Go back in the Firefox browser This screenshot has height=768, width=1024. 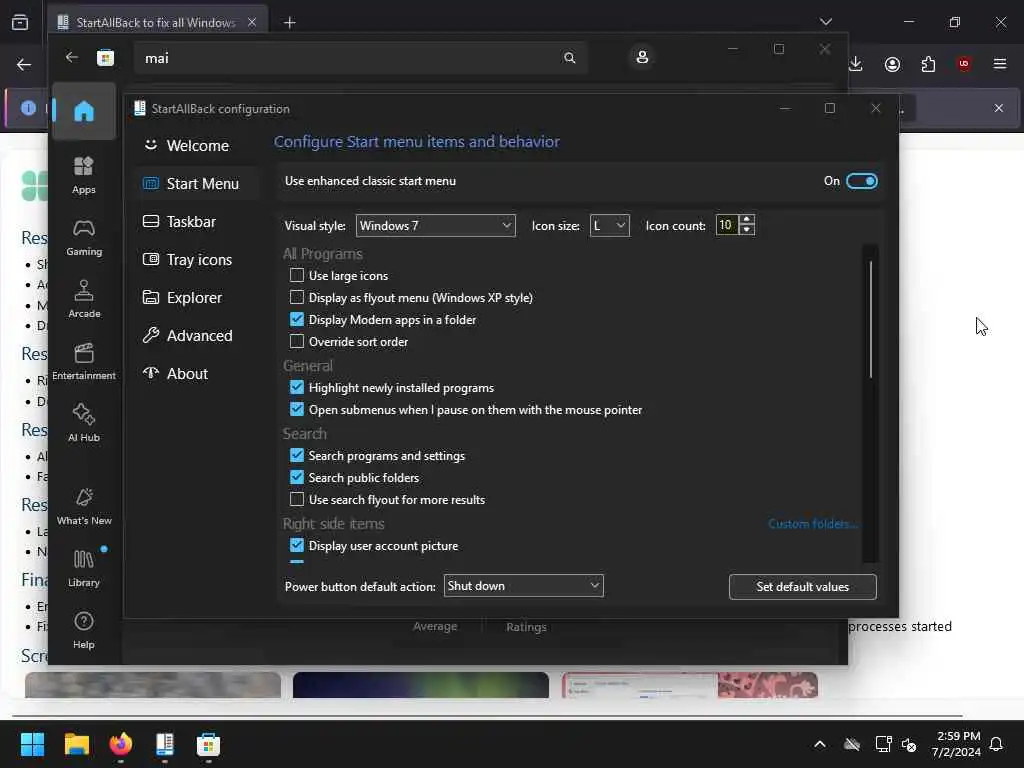(x=24, y=64)
